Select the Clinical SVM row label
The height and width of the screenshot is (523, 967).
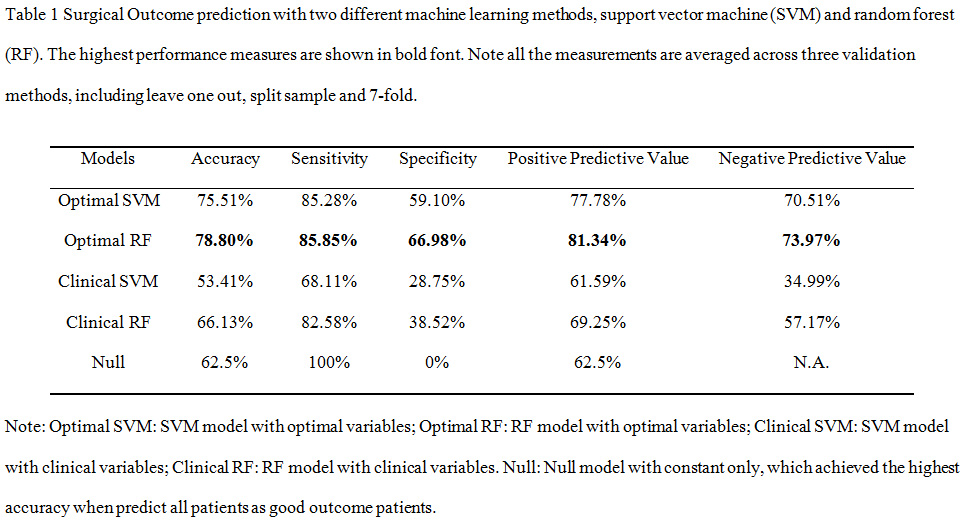point(108,281)
